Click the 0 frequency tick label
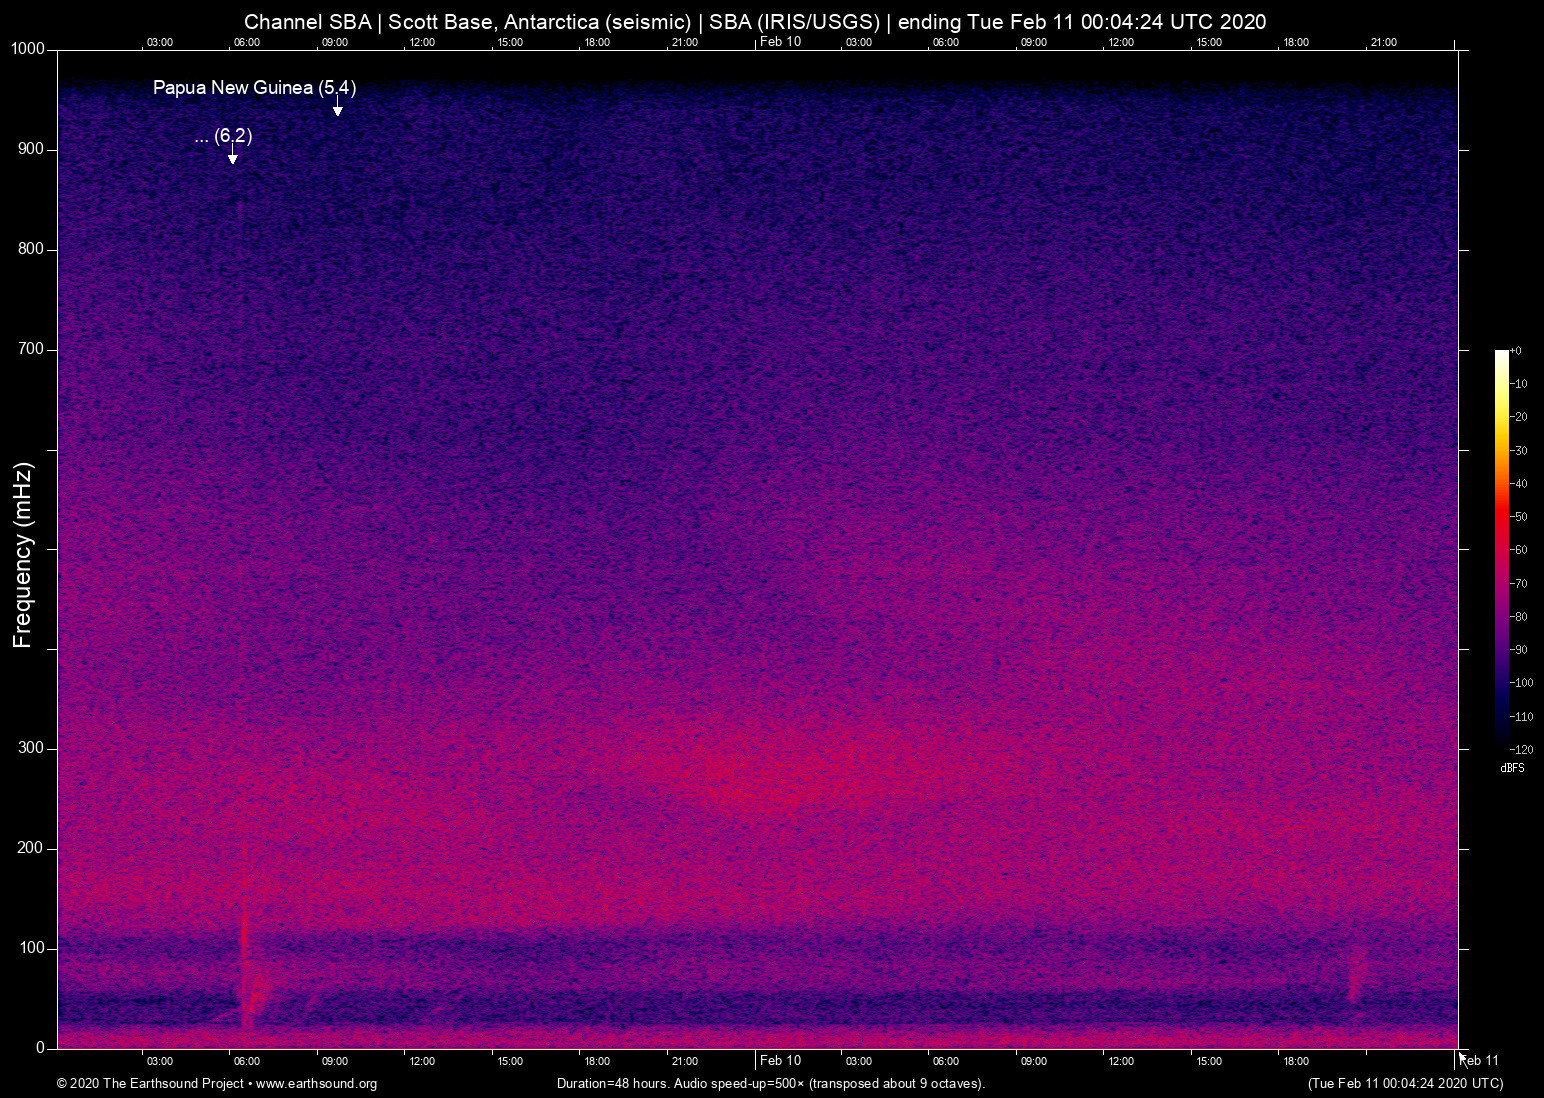The image size is (1544, 1098). point(40,1048)
